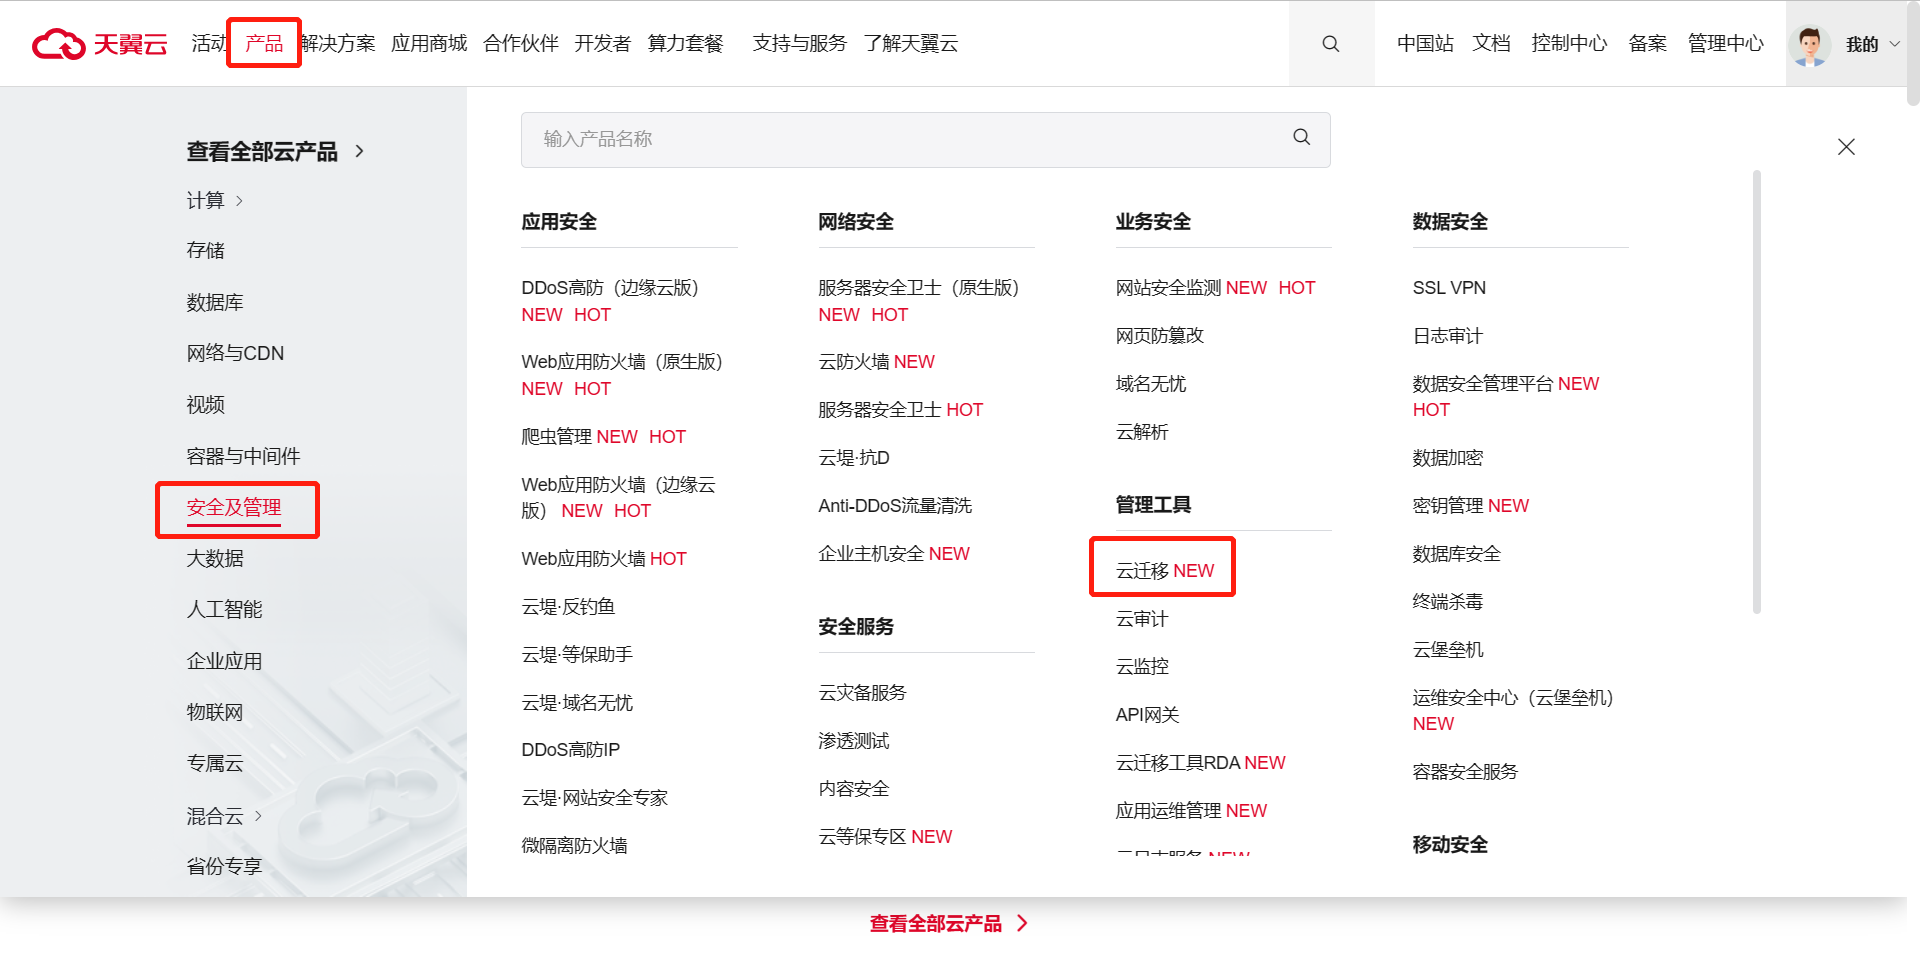Open 云灾备服务 product
This screenshot has width=1922, height=968.
click(862, 693)
